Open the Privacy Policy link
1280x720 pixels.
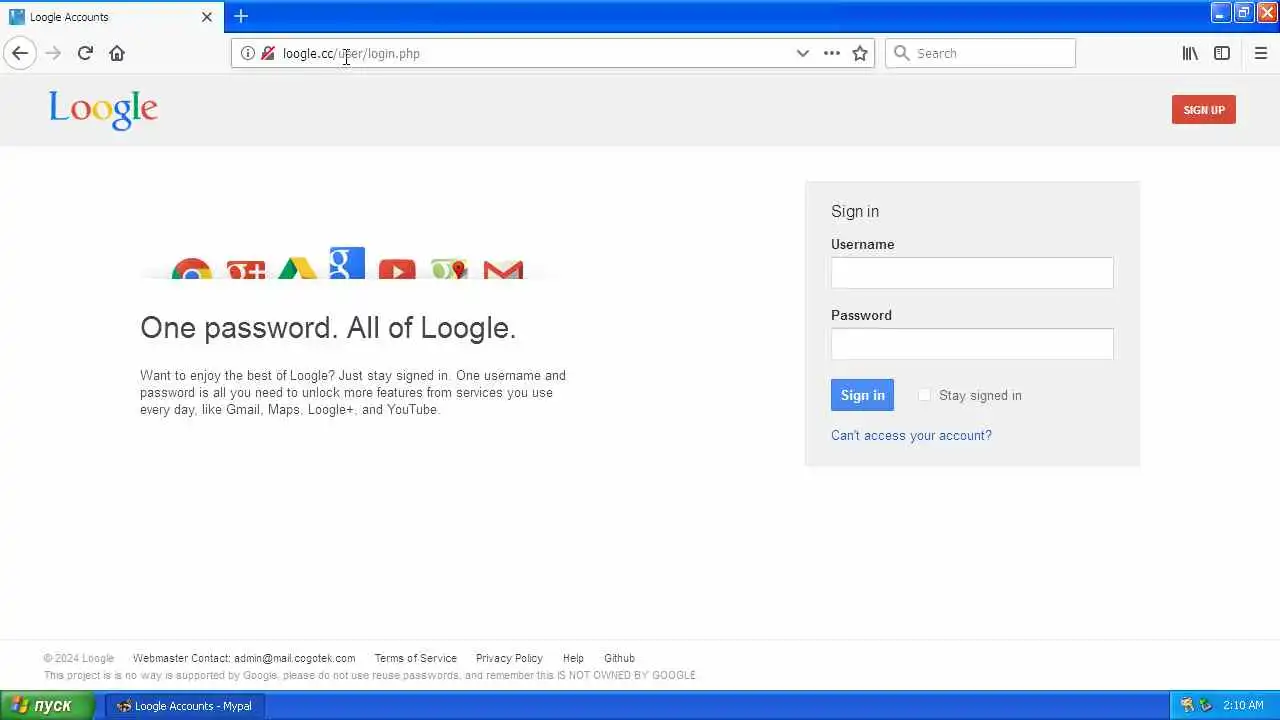[509, 658]
